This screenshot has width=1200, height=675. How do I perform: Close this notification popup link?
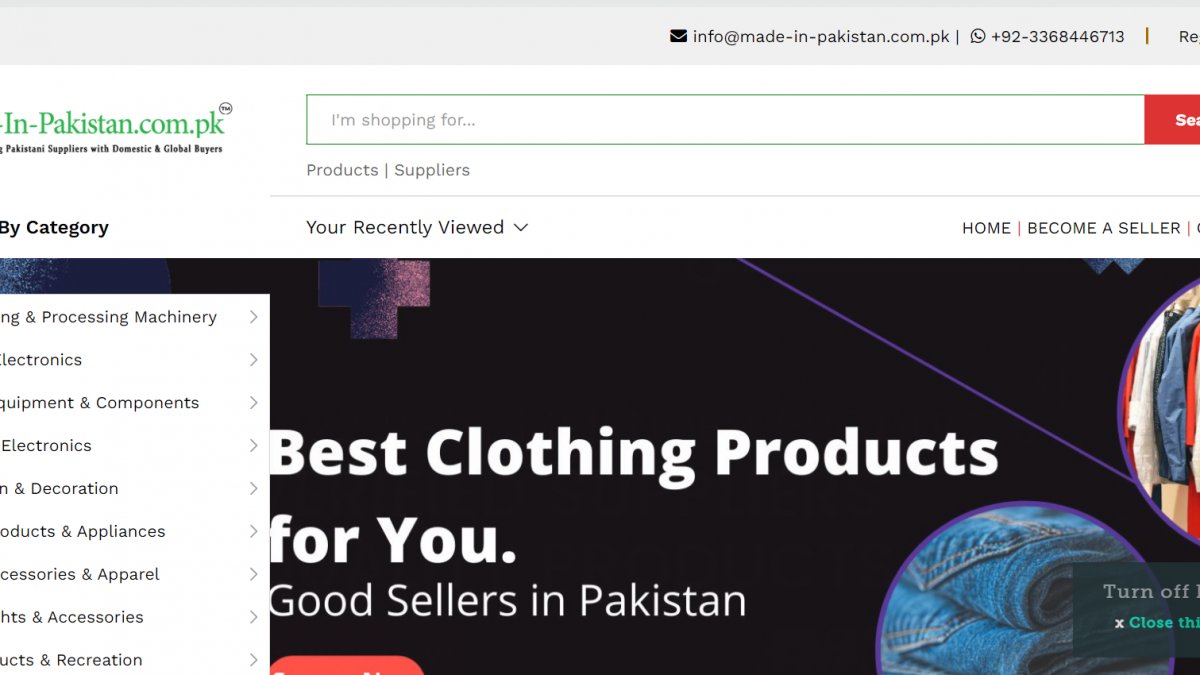1163,622
